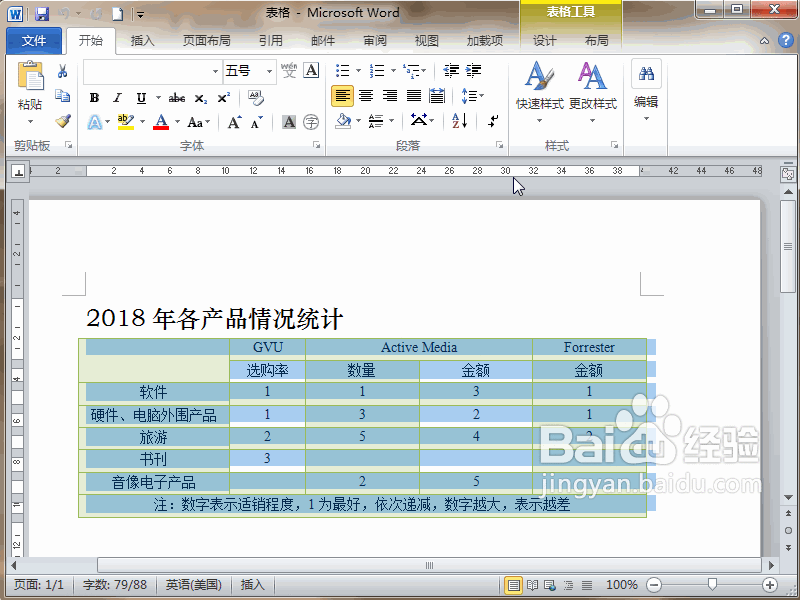Click the Word Help question icon
Viewport: 800px width, 600px height.
coord(786,40)
